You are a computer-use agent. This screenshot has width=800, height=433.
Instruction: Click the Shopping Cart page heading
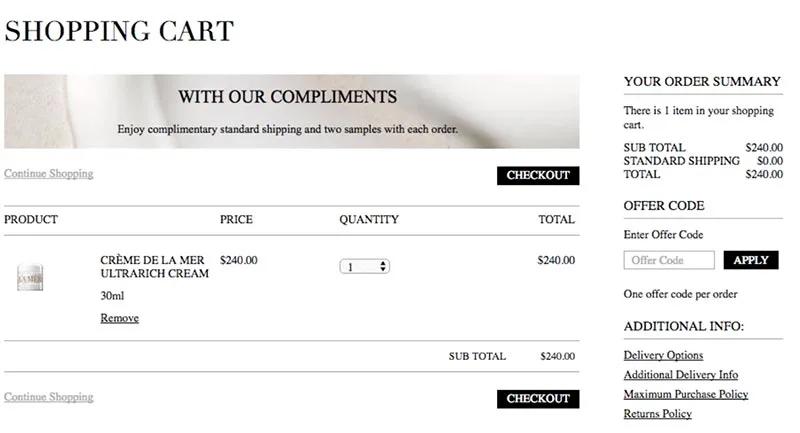[x=119, y=32]
